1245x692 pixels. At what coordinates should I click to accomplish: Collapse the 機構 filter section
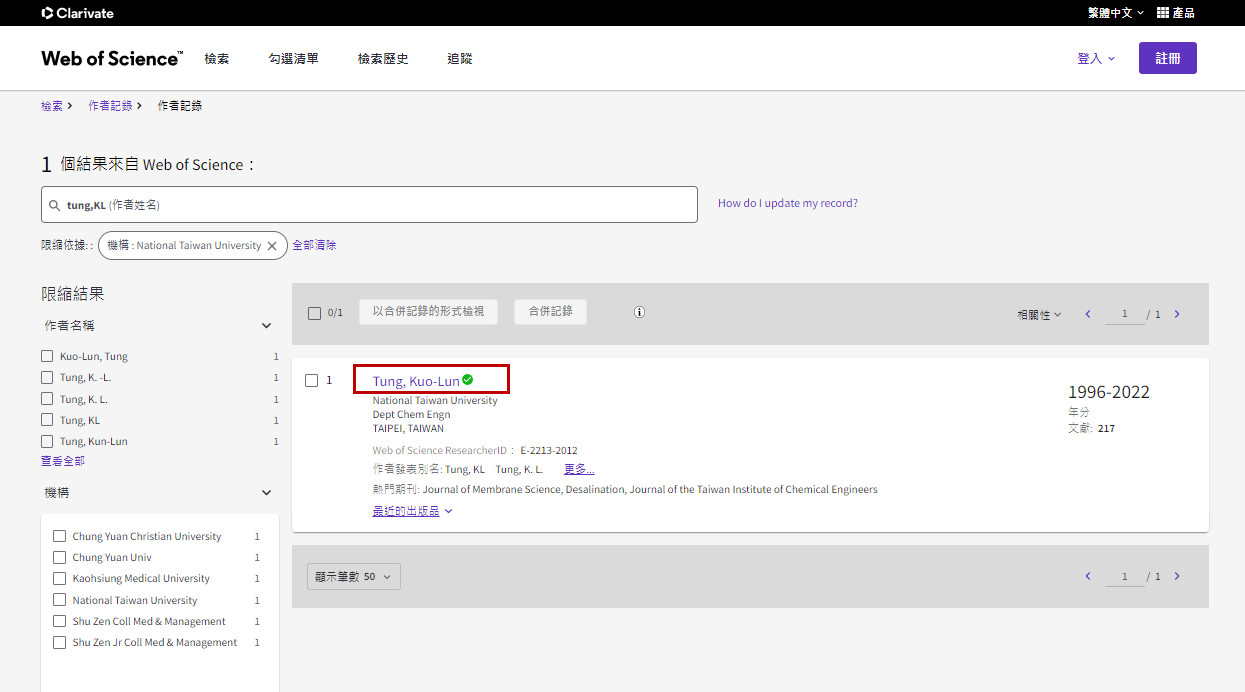tap(267, 493)
